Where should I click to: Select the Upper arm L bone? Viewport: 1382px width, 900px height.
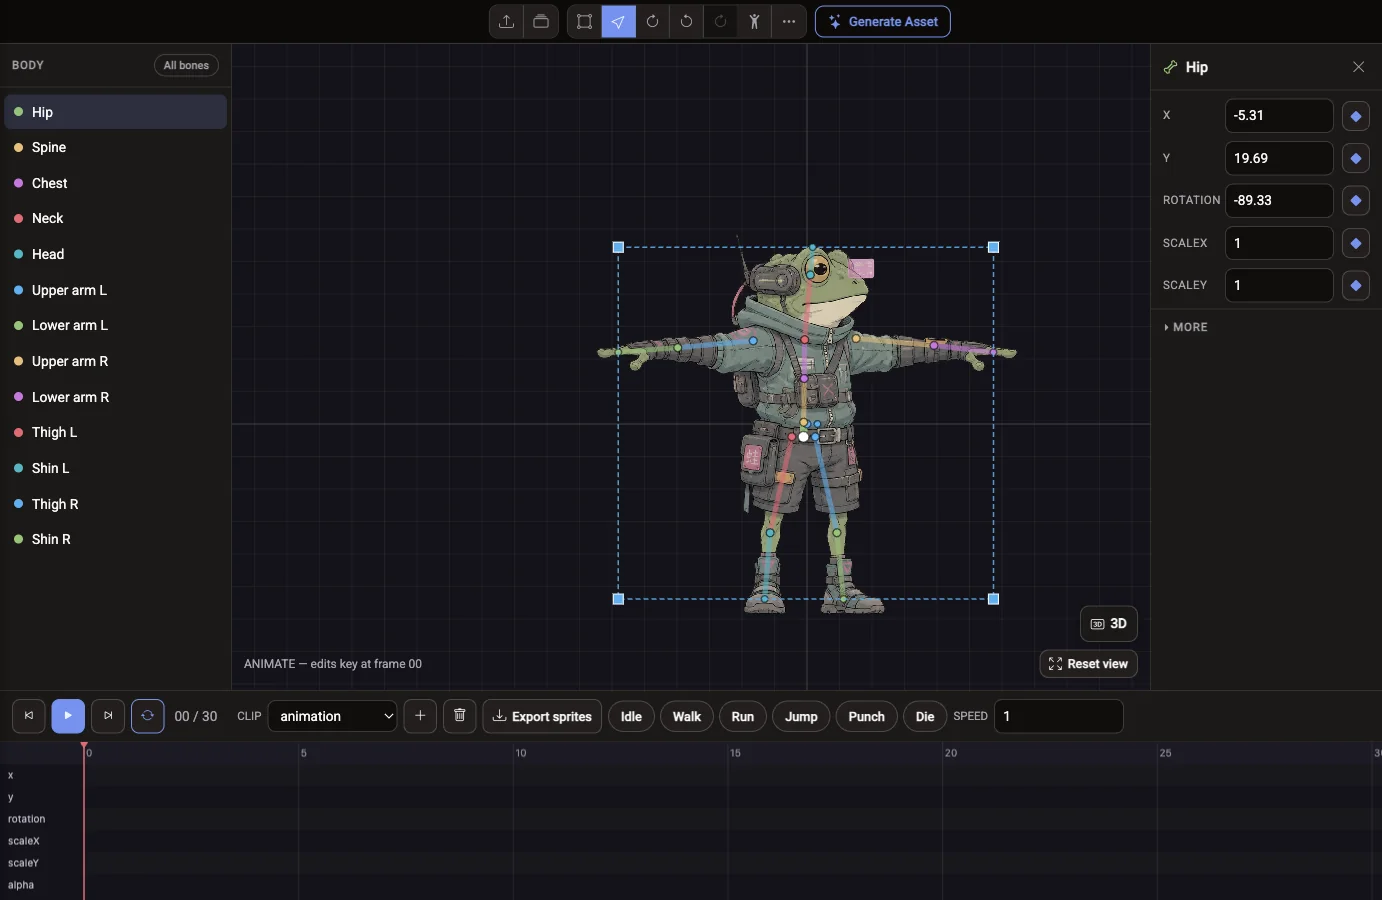pos(116,290)
